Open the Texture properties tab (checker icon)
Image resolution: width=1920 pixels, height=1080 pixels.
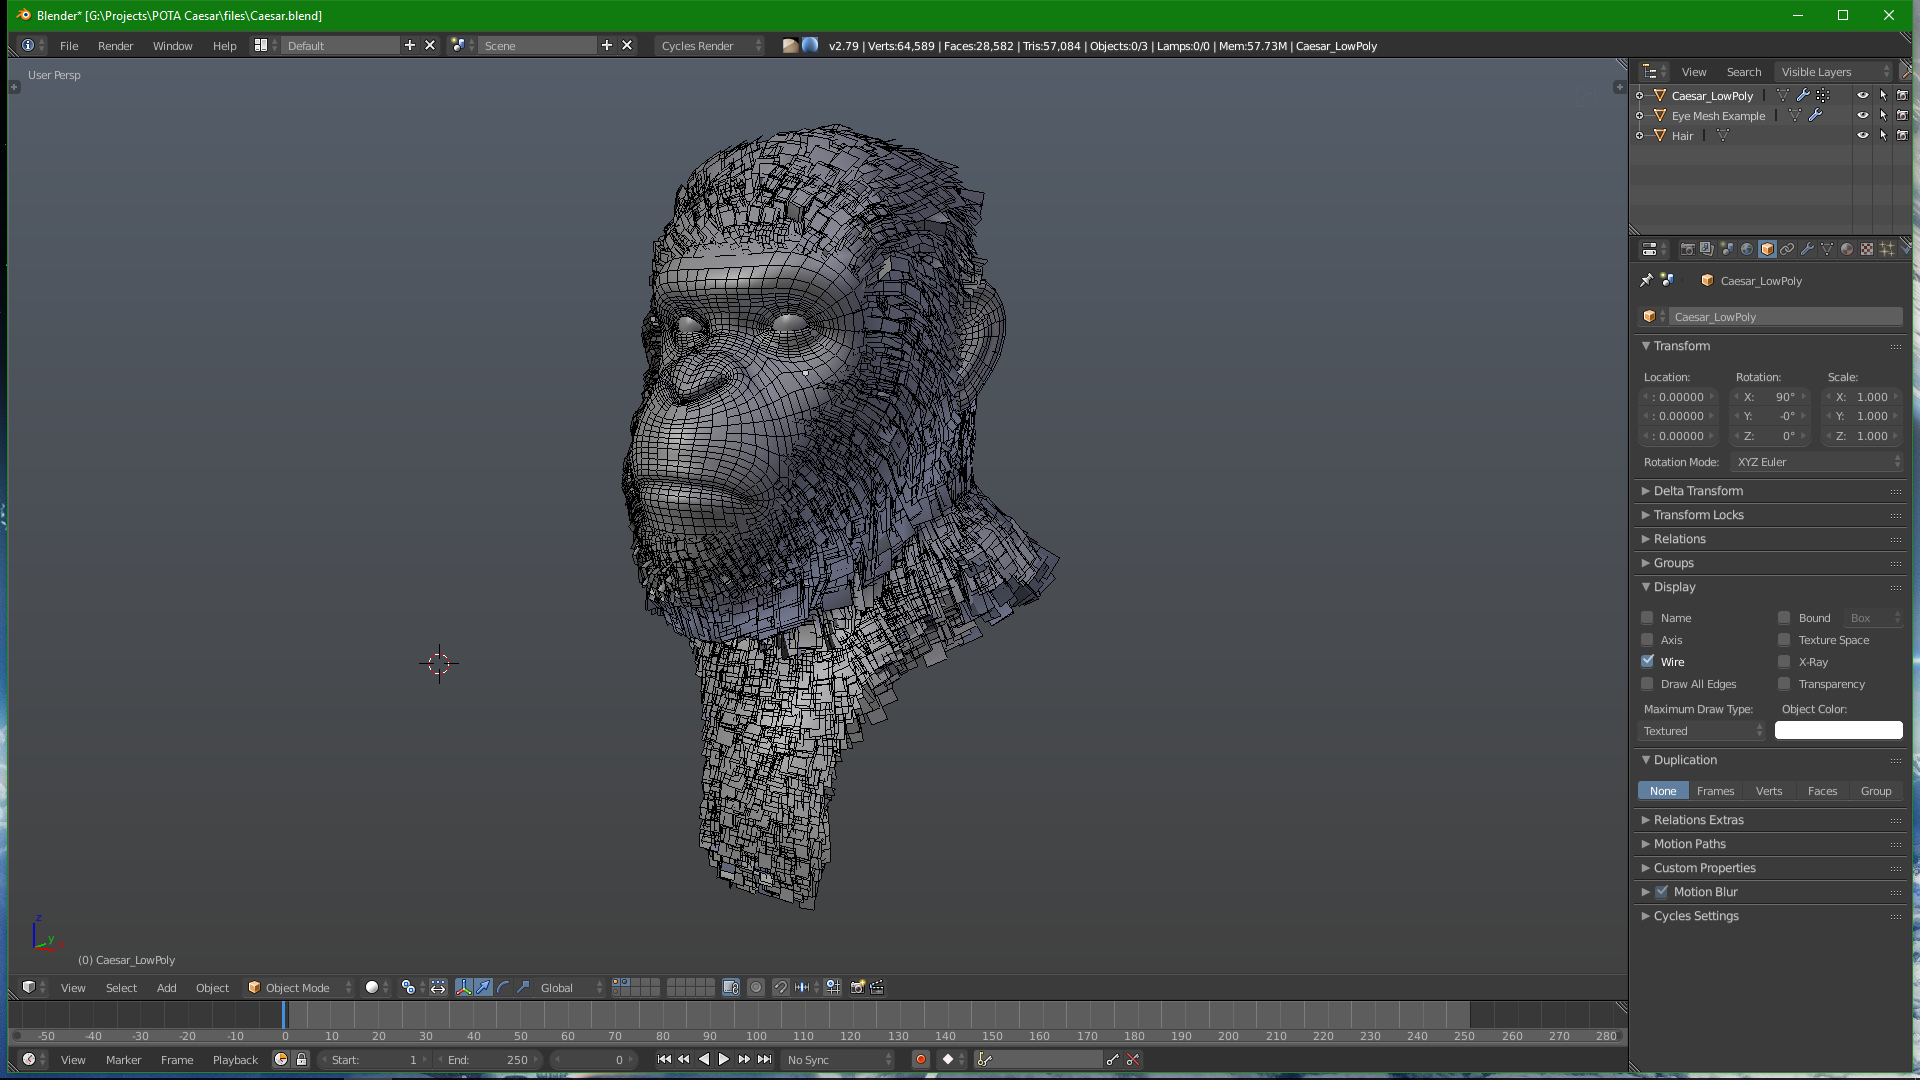click(1867, 249)
